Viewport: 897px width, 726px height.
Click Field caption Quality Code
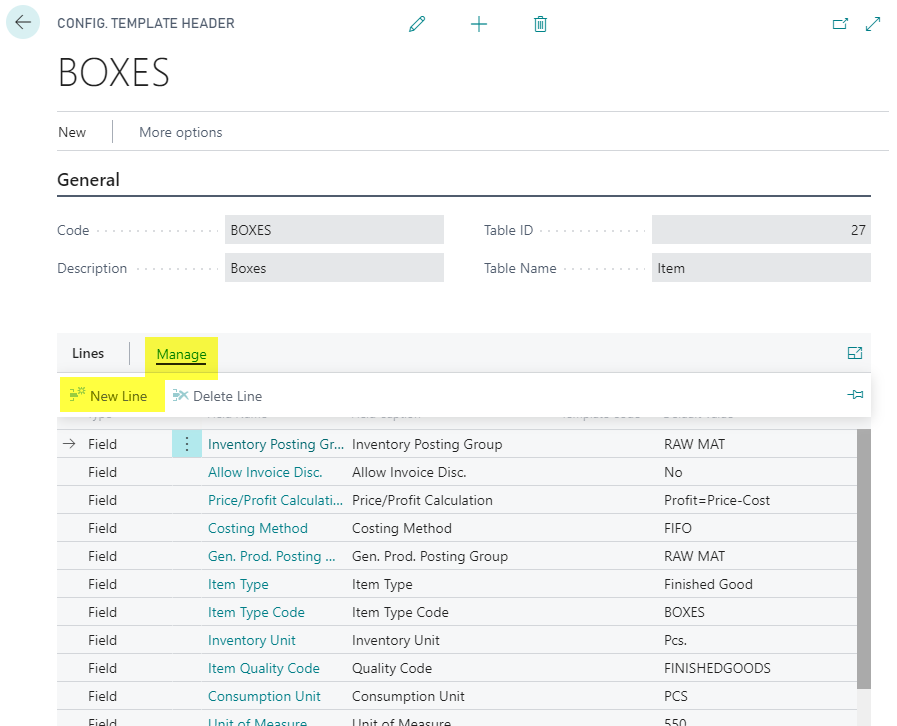(391, 669)
